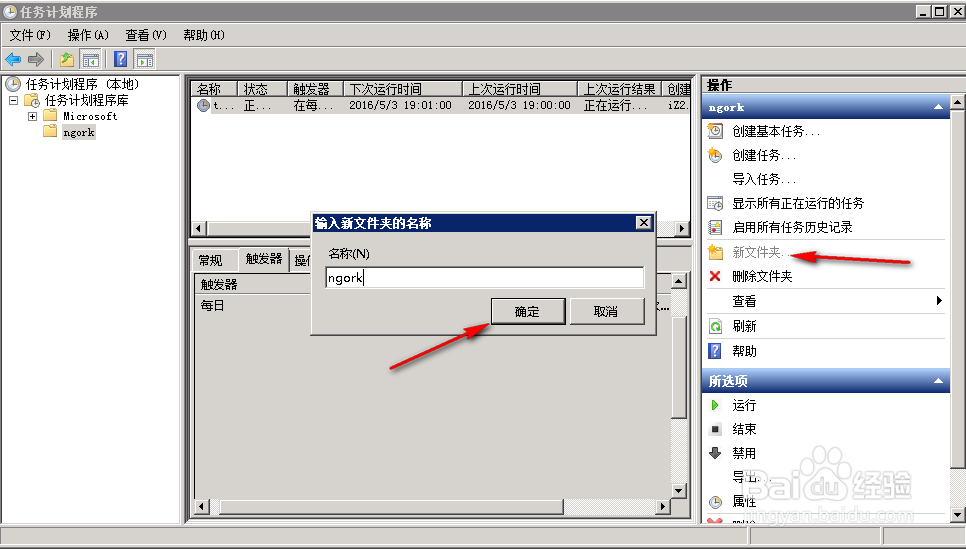Click the 确定 button in dialog
Screen dimensions: 966x549
click(x=528, y=311)
